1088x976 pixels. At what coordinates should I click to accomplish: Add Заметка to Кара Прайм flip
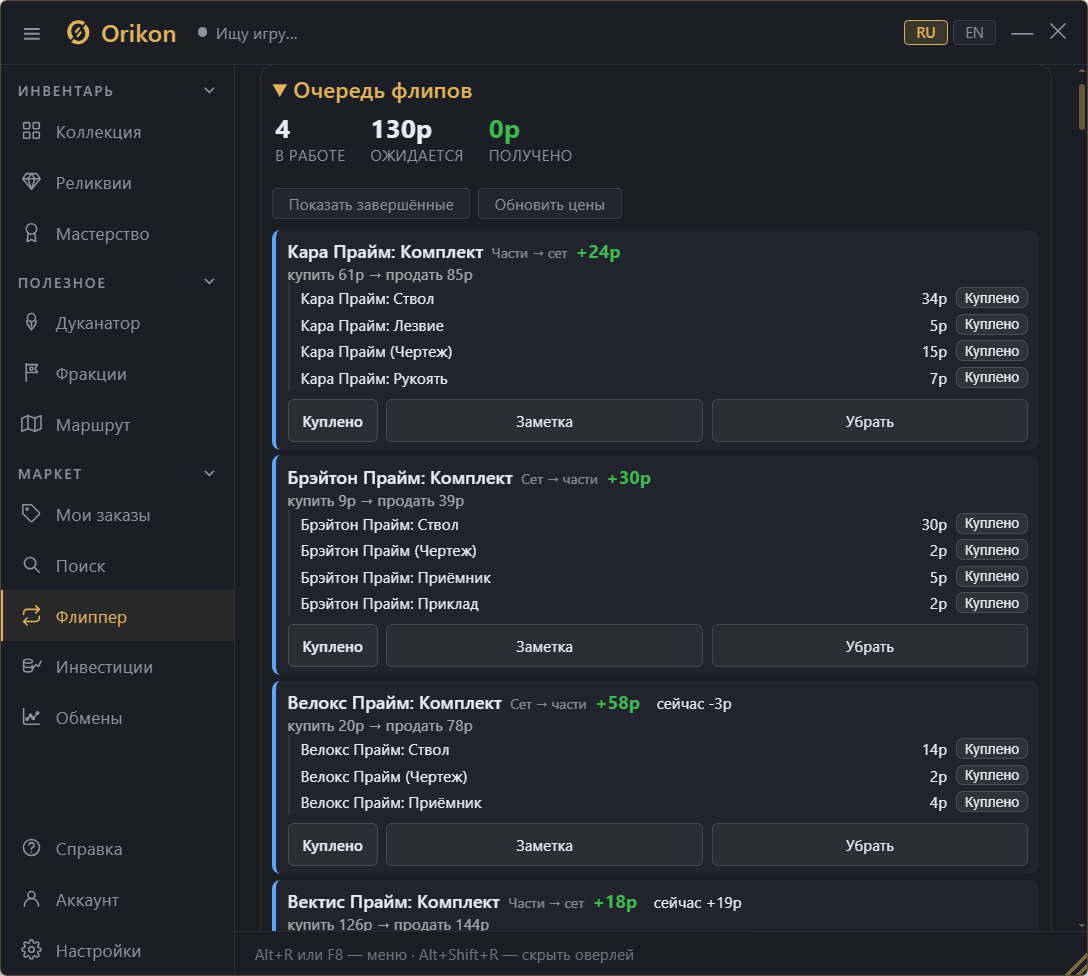pos(544,421)
